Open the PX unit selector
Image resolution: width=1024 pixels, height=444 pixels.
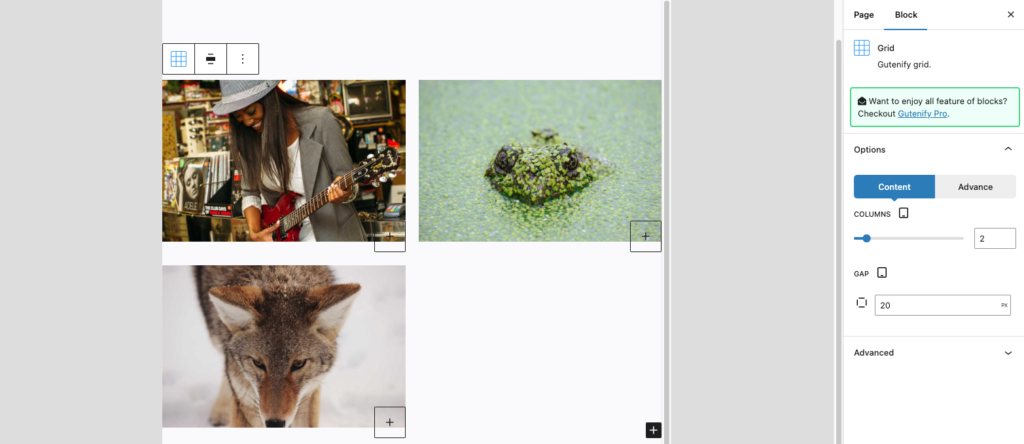tap(1004, 306)
